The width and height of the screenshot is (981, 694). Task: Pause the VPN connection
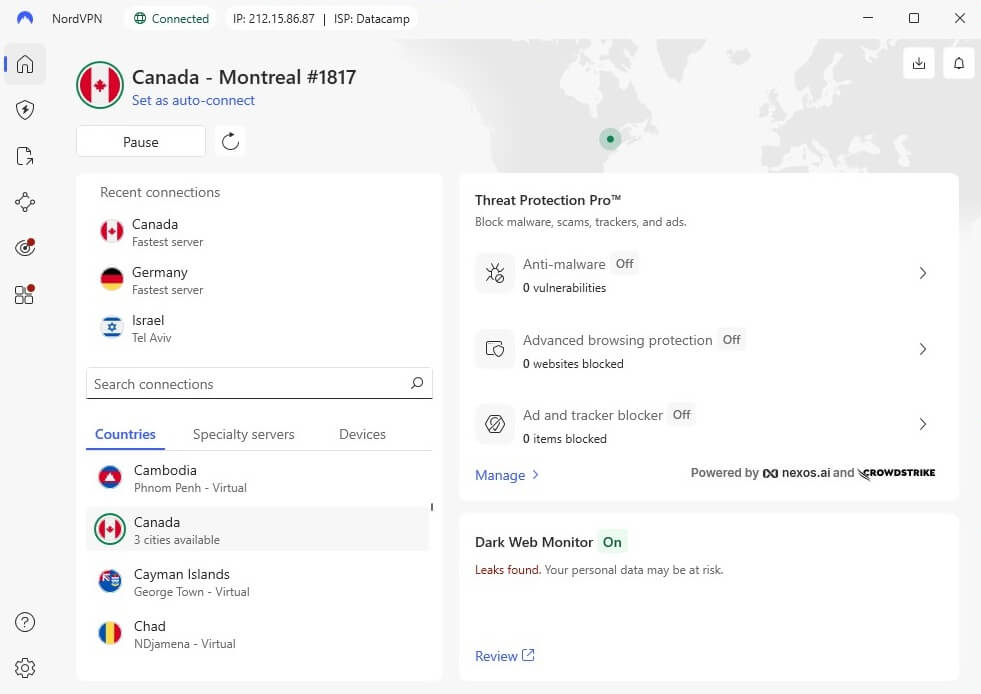tap(140, 141)
